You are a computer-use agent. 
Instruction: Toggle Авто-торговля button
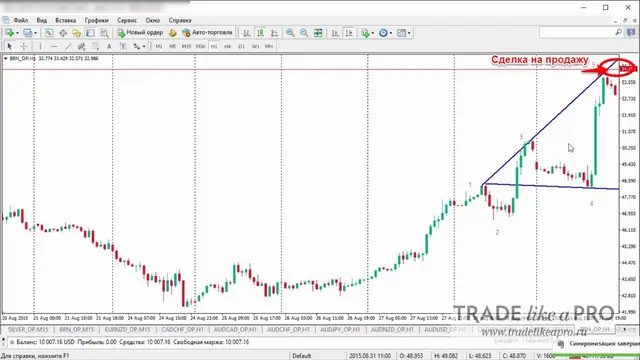click(x=207, y=33)
